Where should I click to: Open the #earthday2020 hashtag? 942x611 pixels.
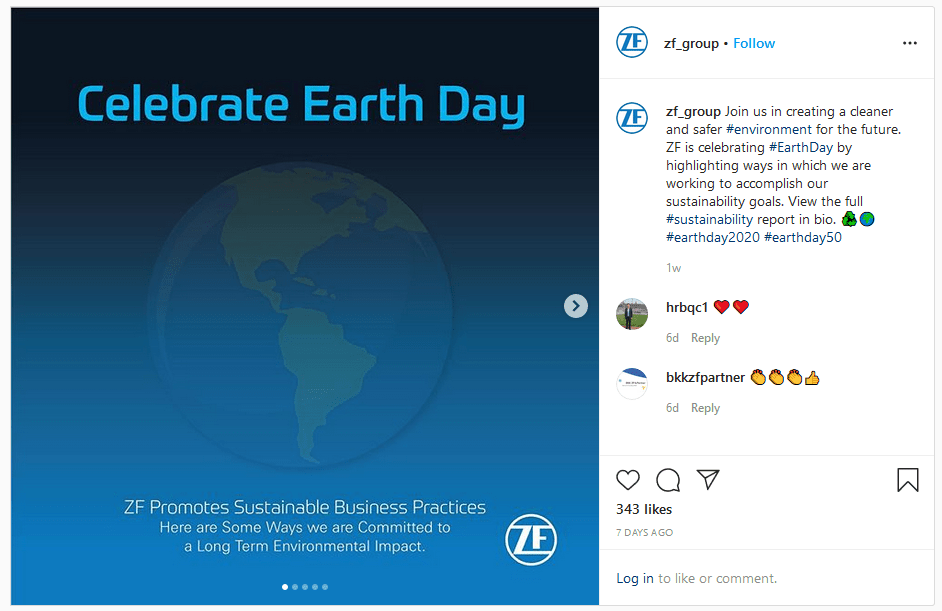click(712, 237)
